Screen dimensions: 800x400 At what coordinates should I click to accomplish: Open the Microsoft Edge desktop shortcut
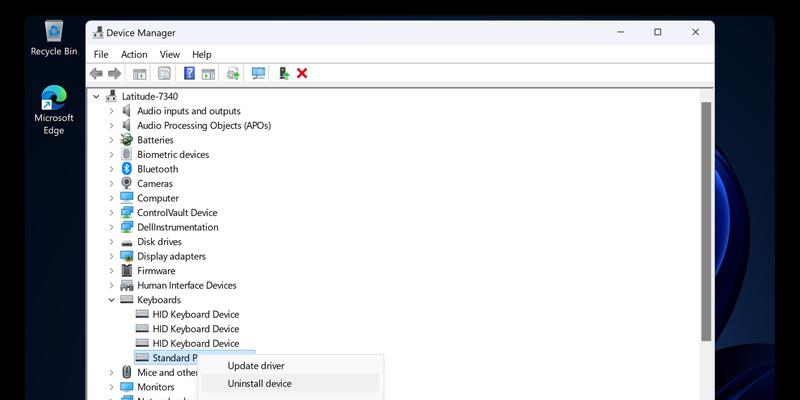click(54, 110)
